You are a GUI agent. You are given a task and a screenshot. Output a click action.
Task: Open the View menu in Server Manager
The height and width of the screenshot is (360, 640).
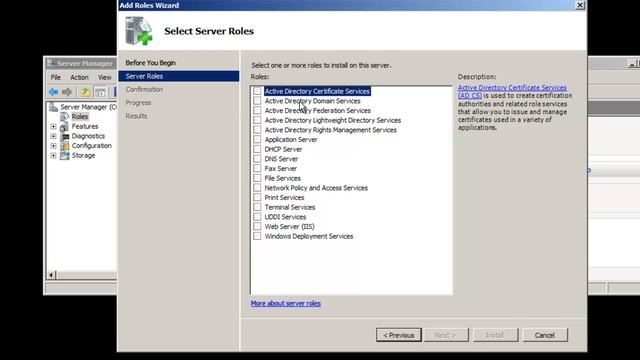(104, 77)
